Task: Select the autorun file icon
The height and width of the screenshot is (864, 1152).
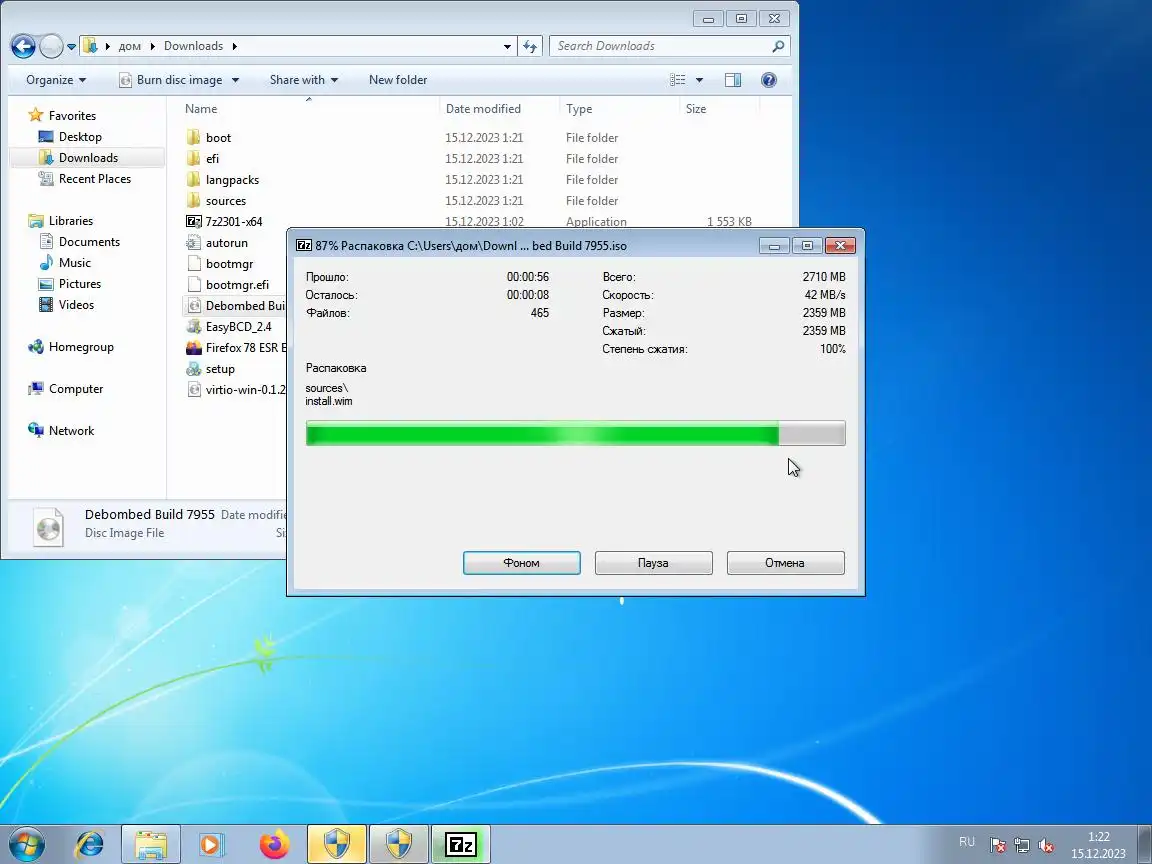Action: tap(194, 242)
